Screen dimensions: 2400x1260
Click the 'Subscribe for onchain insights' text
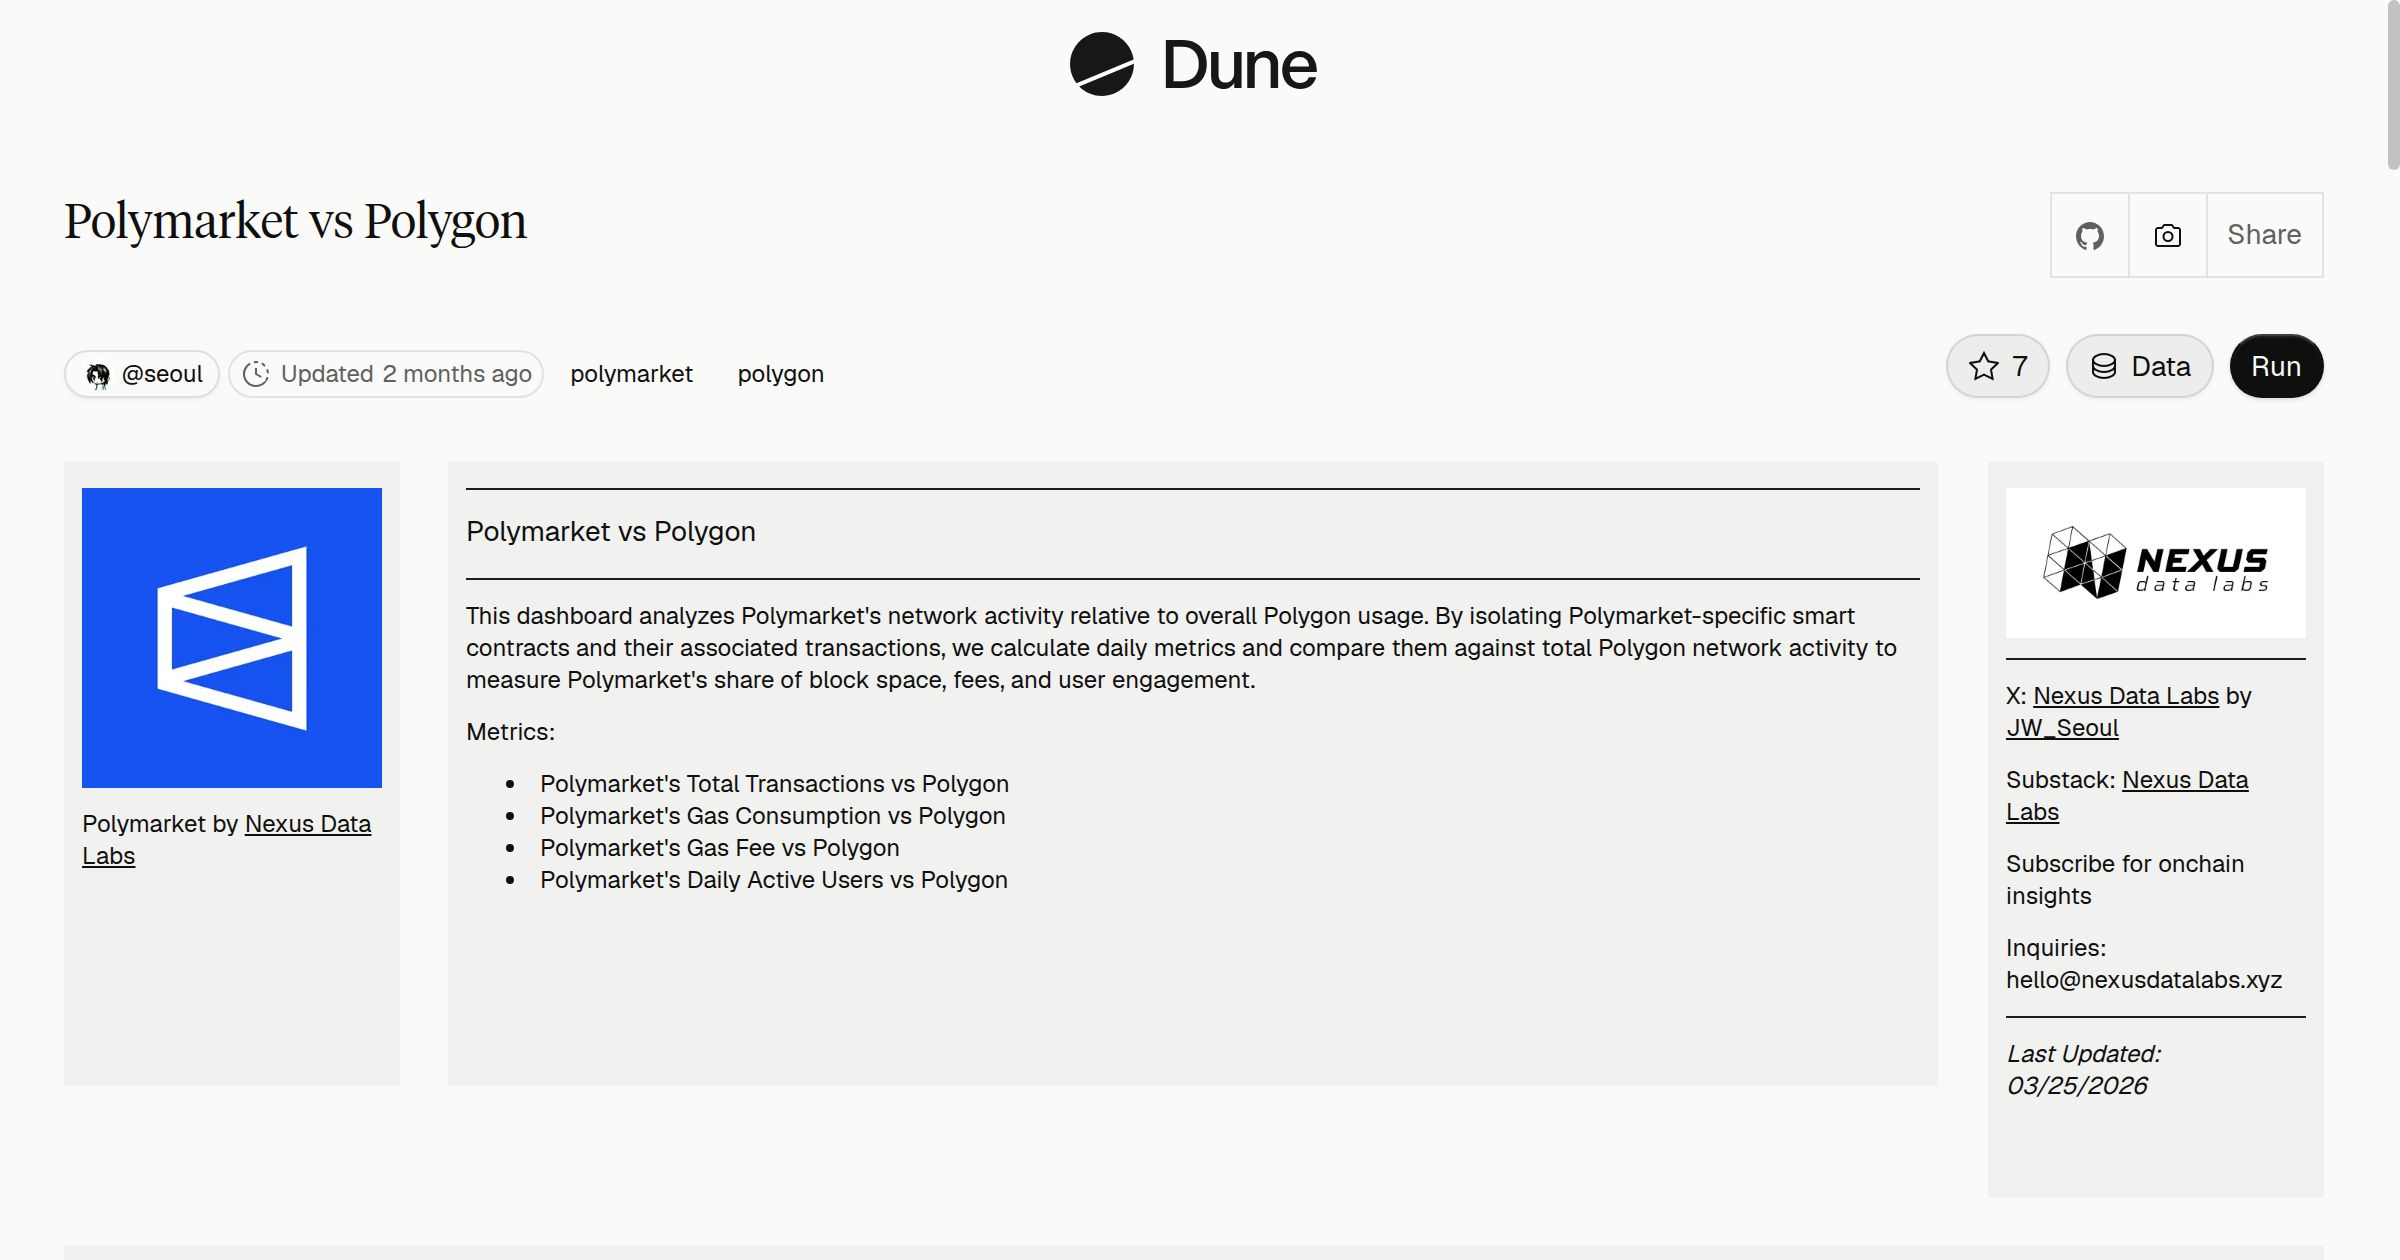2125,880
